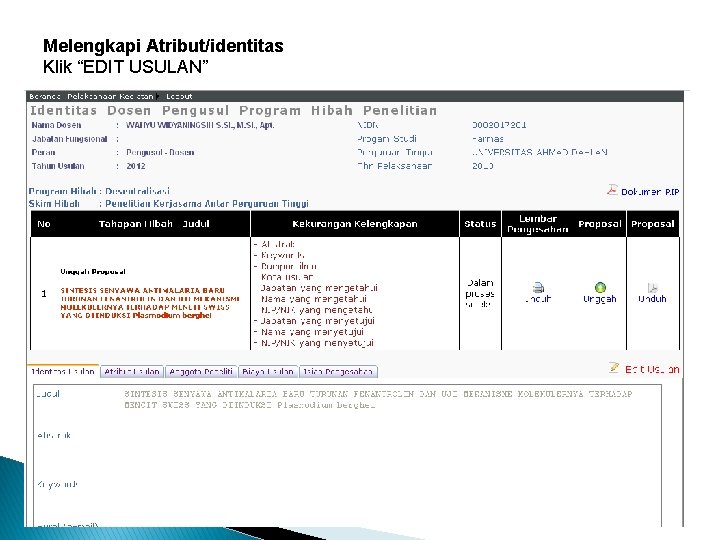
Task: Click the Unggah link under Proposal
Action: pyautogui.click(x=599, y=299)
